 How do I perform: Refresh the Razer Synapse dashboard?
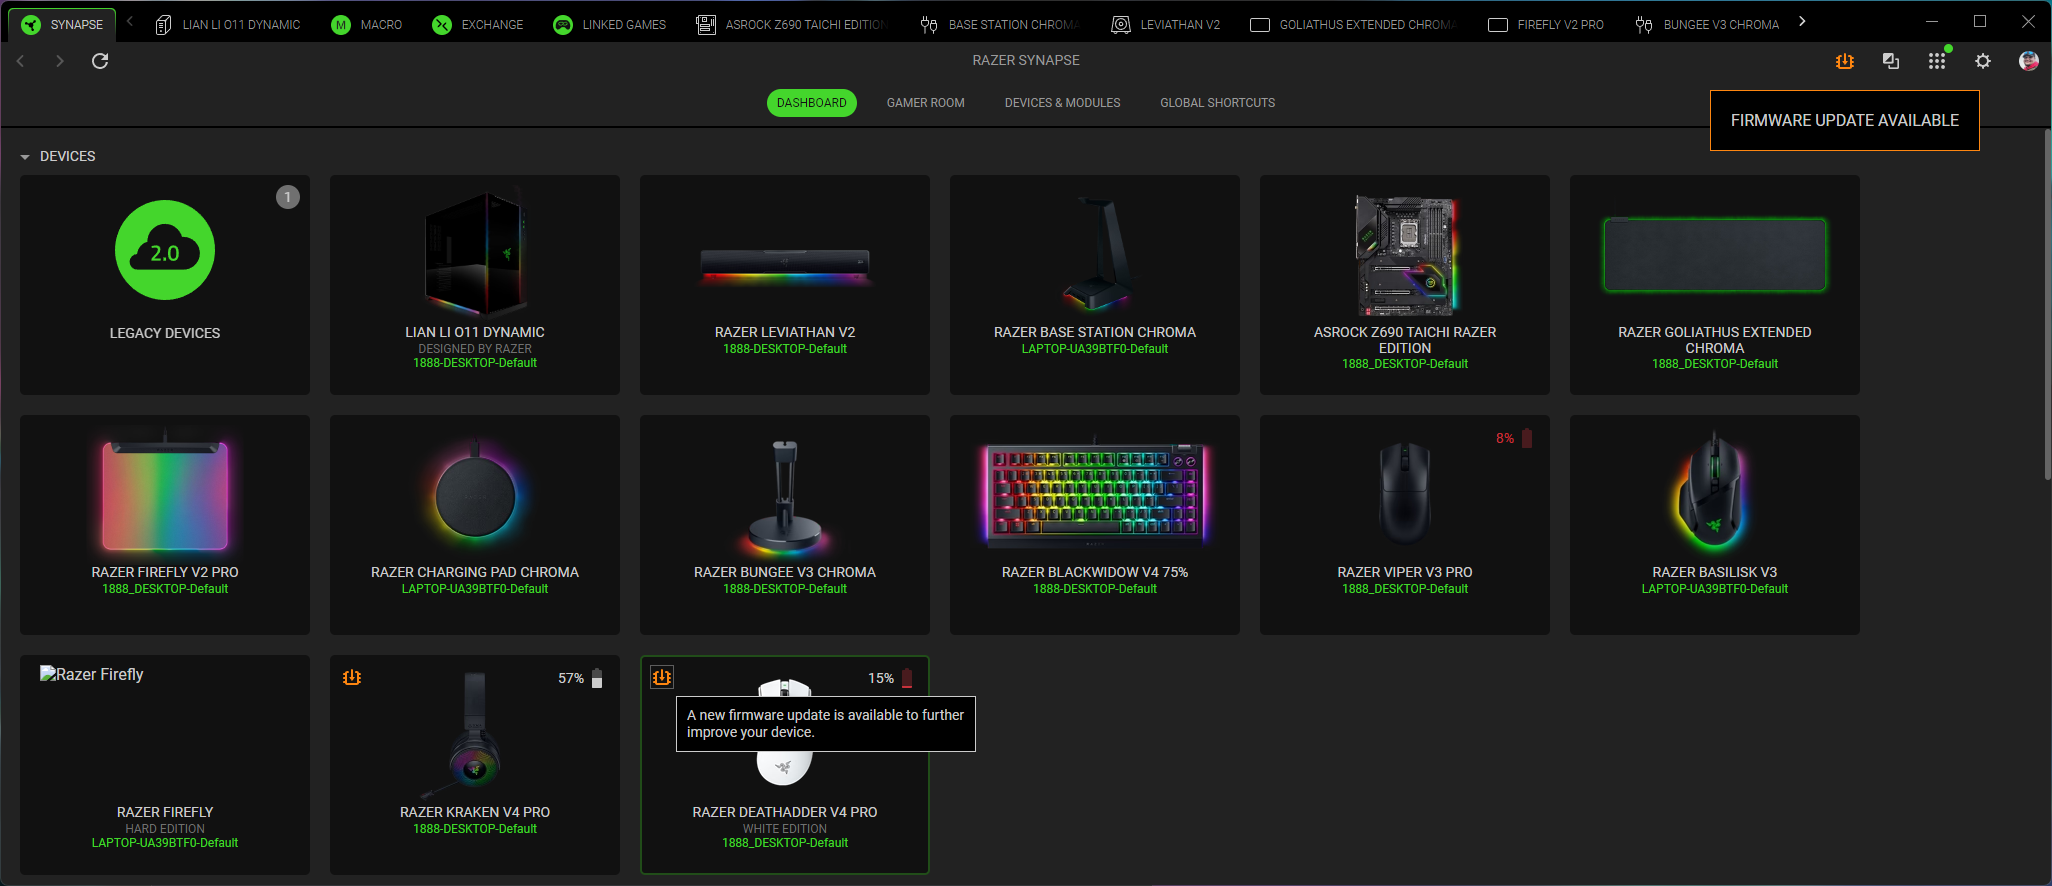100,61
